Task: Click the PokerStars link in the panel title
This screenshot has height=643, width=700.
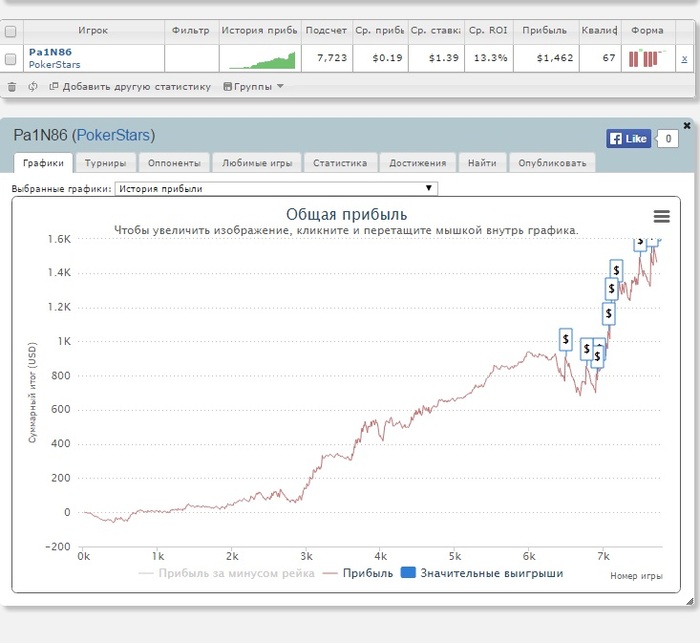Action: (x=113, y=135)
